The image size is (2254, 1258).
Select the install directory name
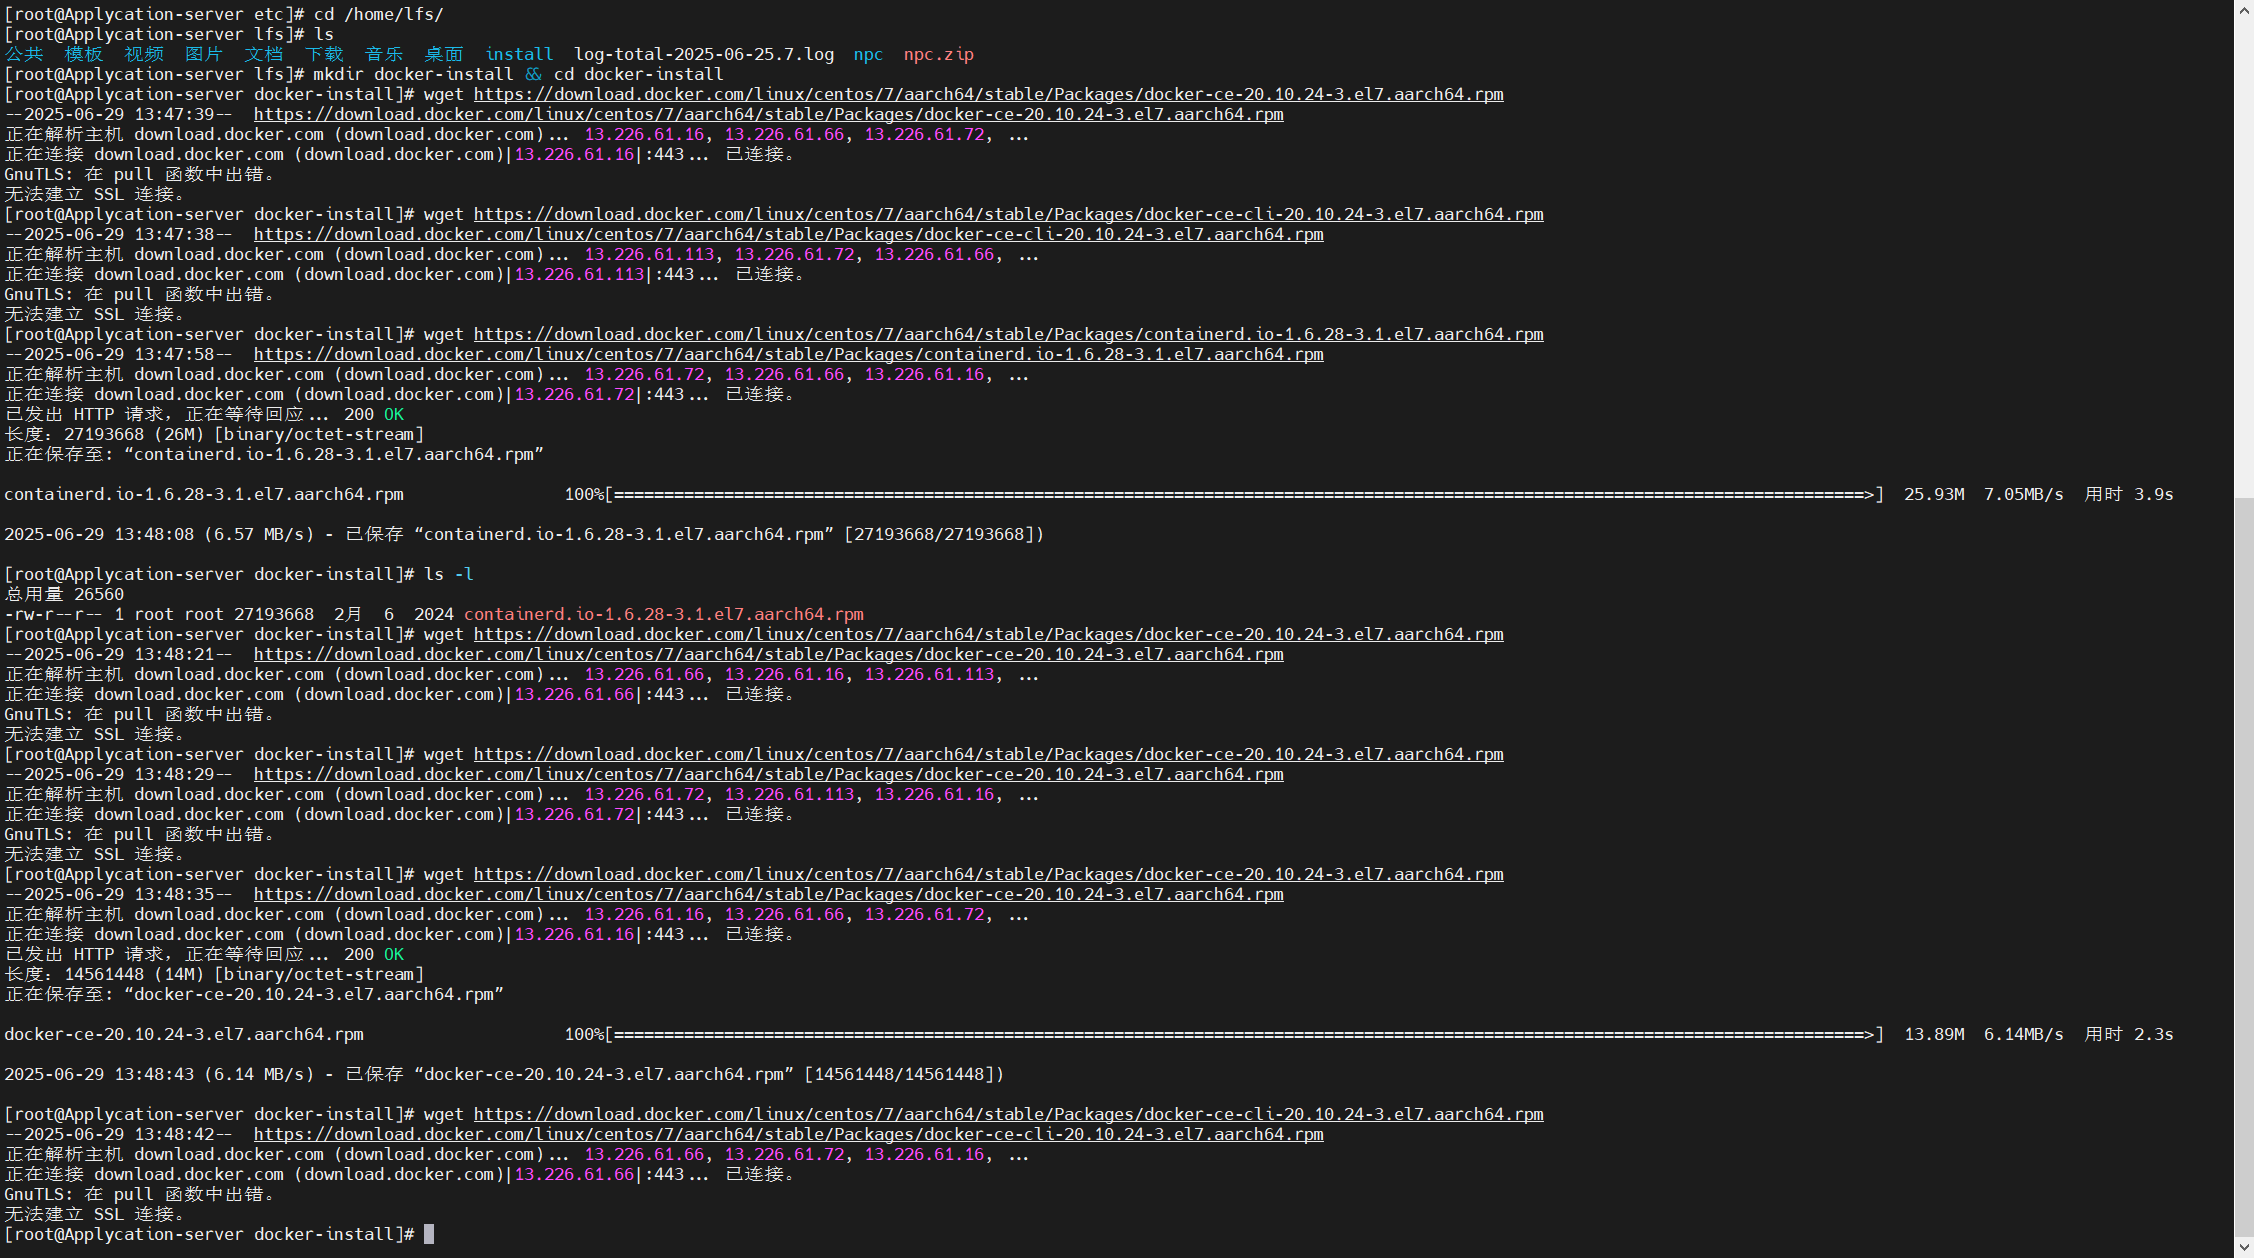(x=518, y=54)
